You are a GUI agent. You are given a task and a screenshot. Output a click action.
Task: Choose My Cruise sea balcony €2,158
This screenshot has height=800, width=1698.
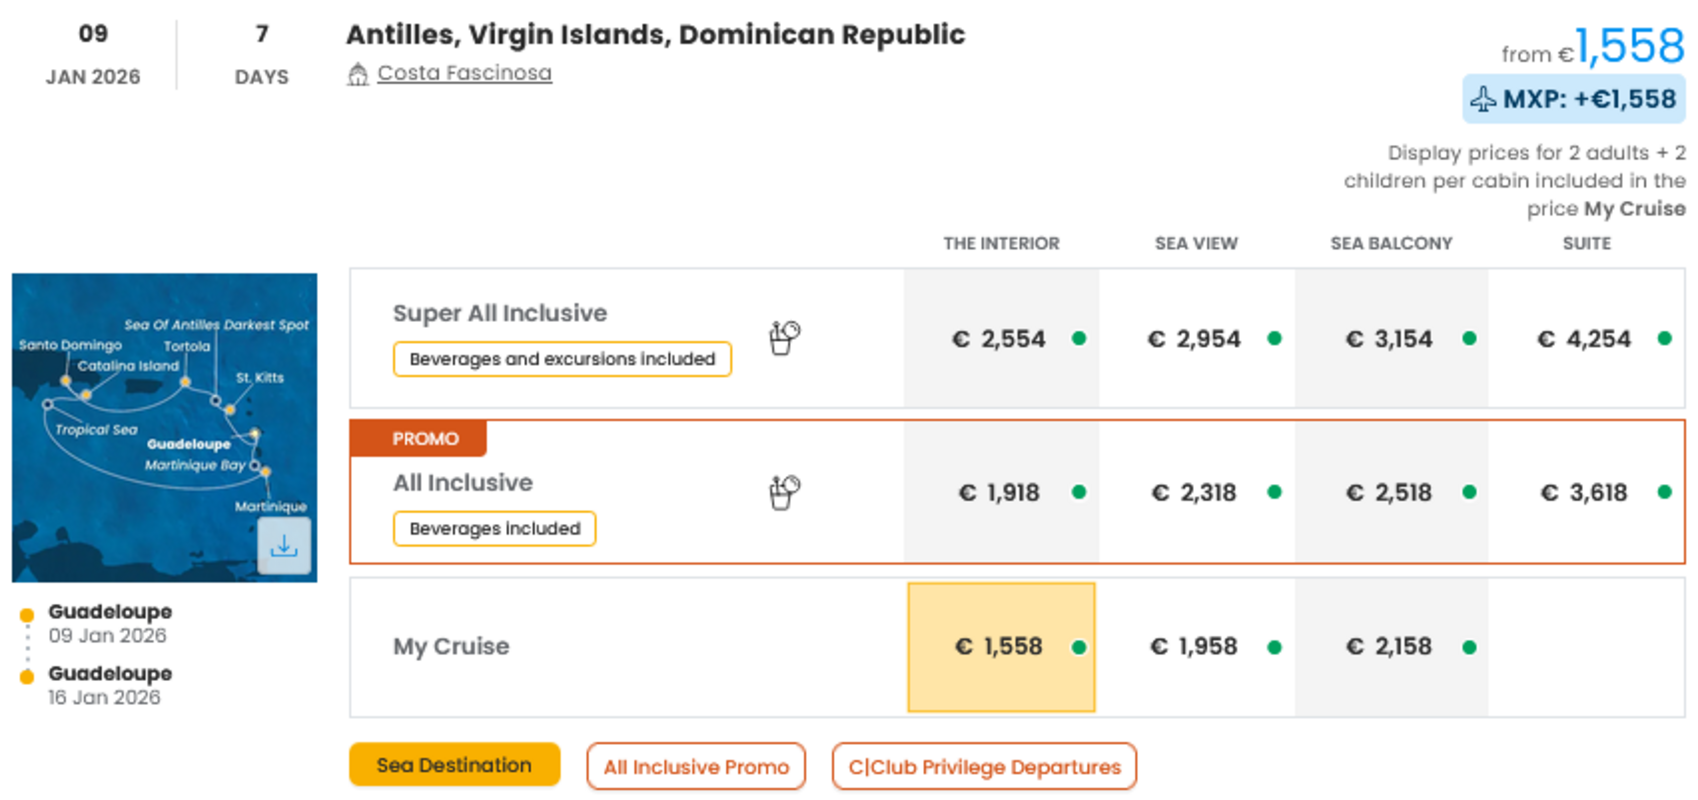[x=1389, y=647]
